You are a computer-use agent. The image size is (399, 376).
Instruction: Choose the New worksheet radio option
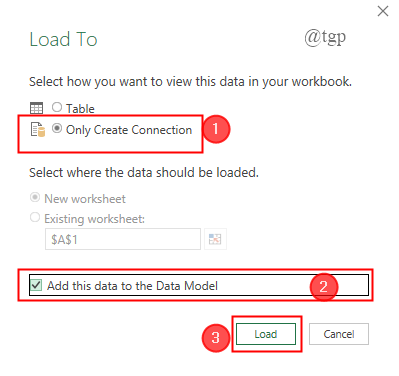point(35,197)
